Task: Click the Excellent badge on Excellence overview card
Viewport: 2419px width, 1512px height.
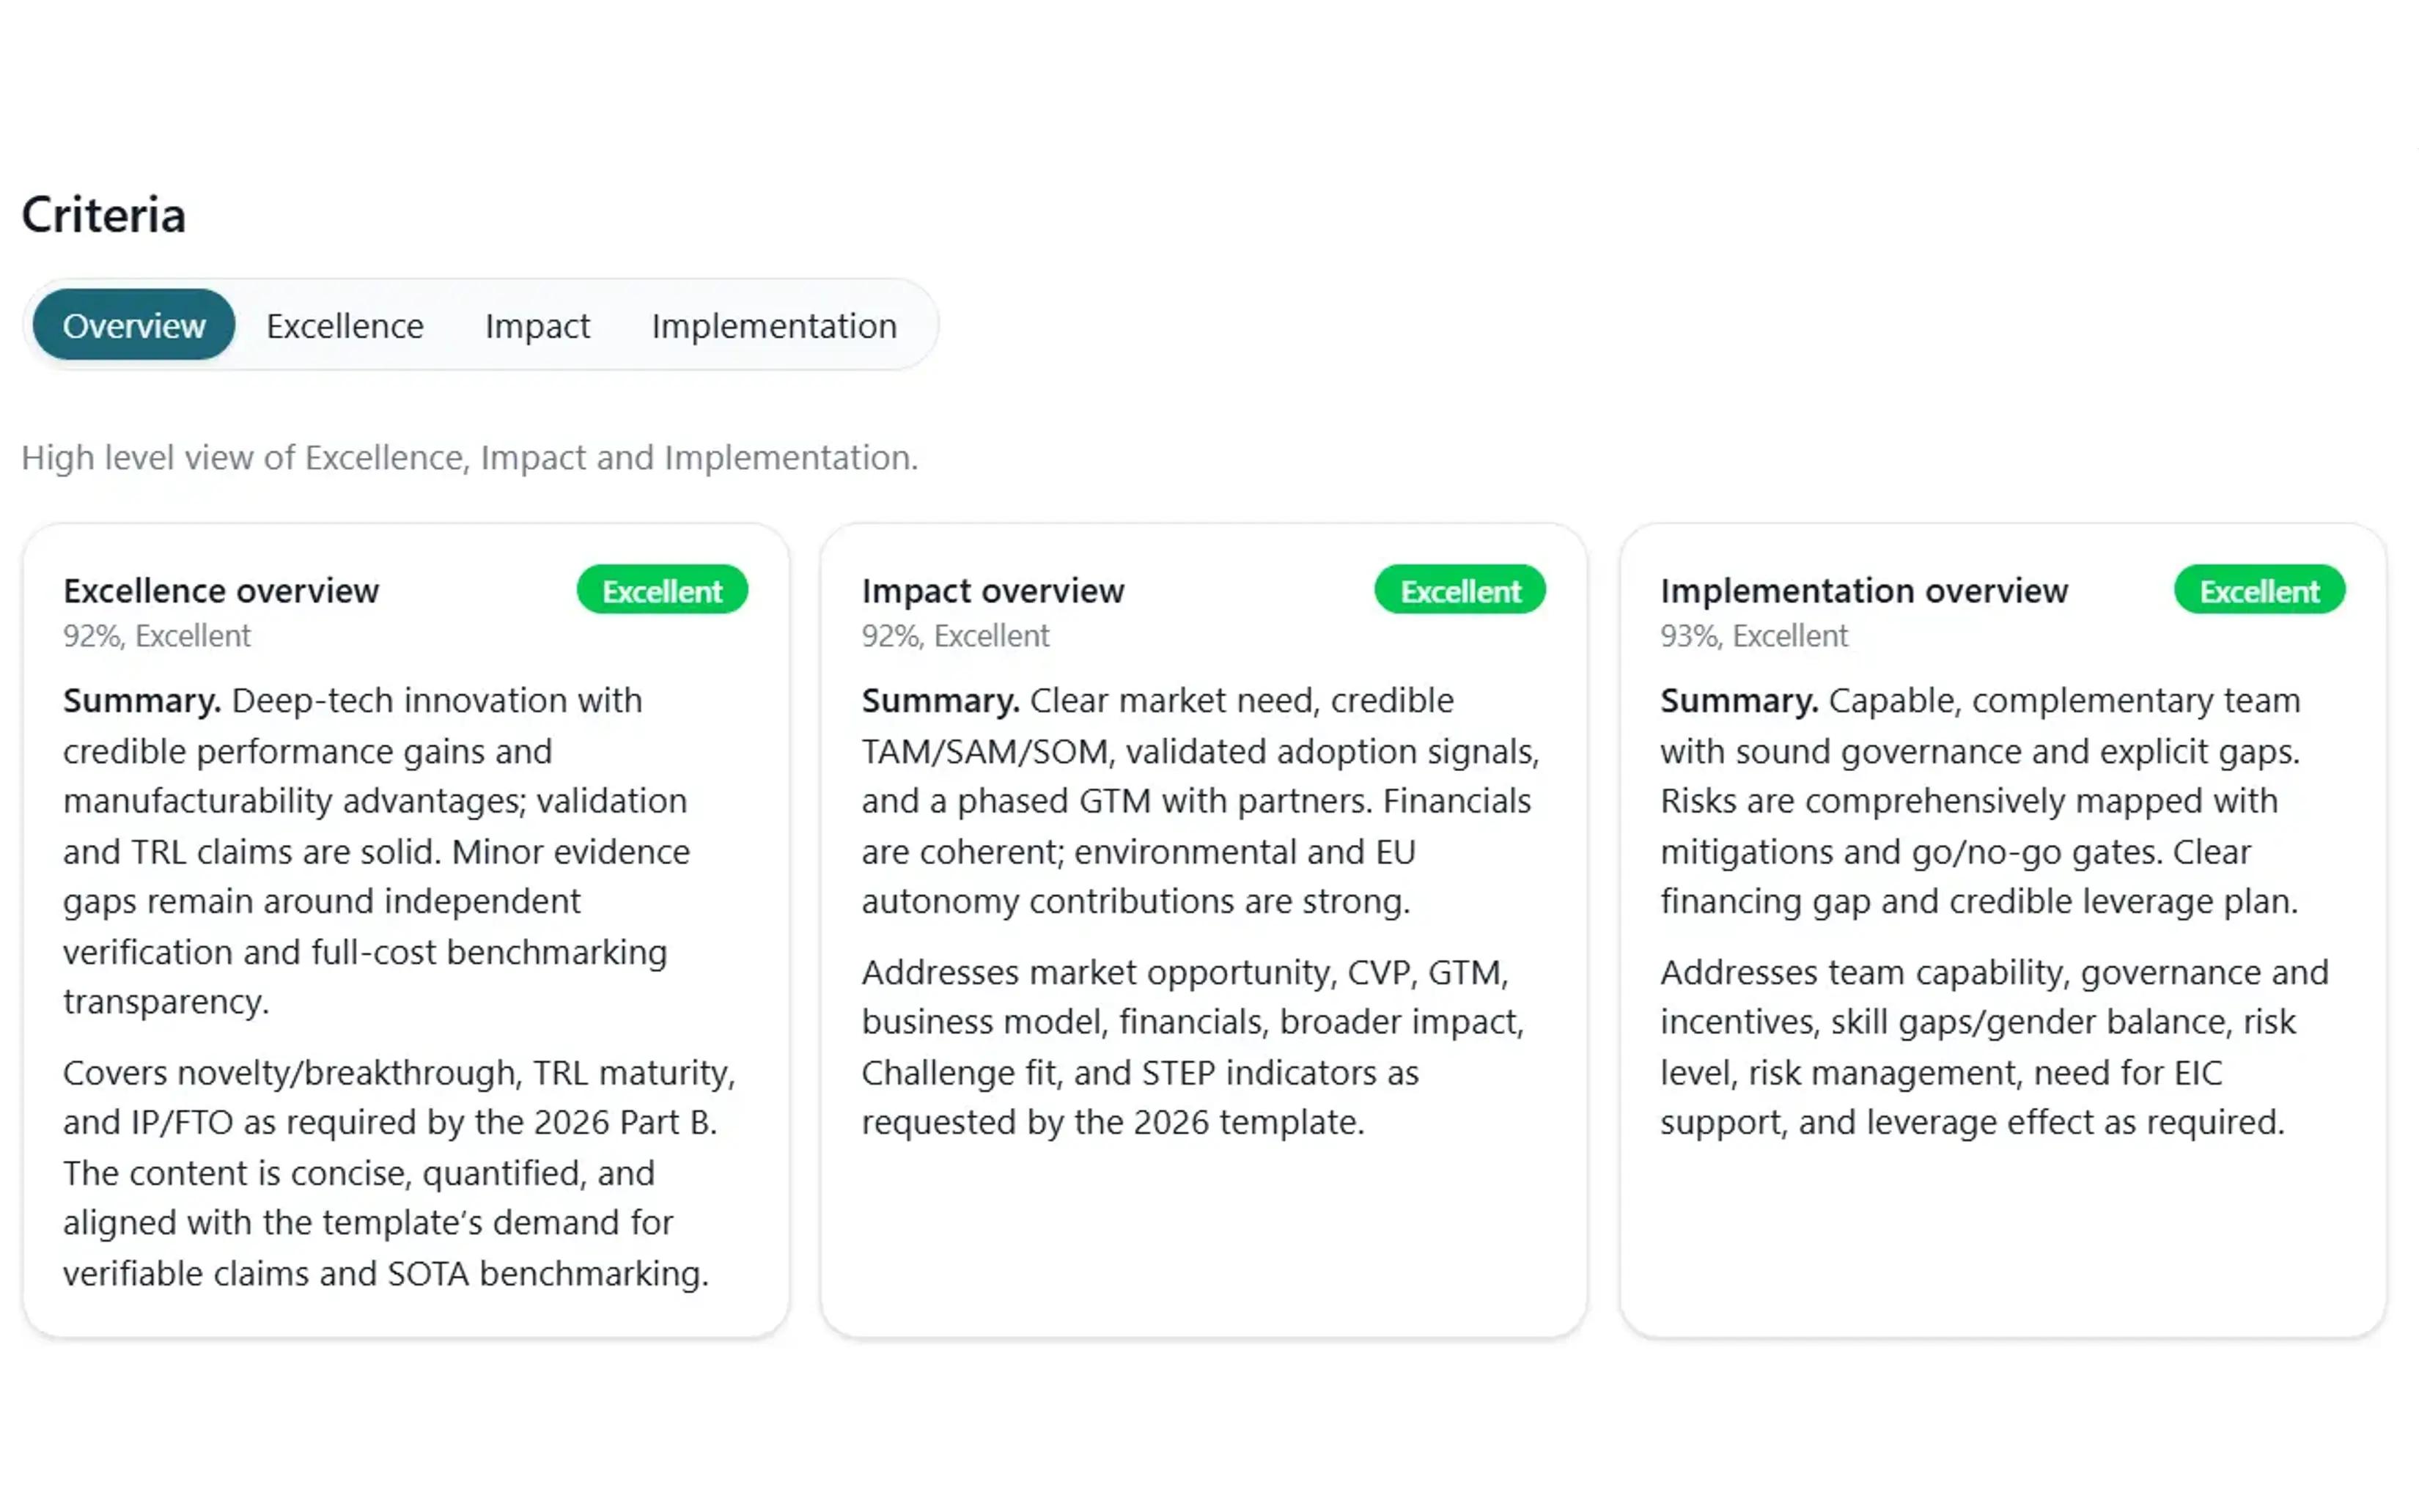Action: [x=662, y=590]
